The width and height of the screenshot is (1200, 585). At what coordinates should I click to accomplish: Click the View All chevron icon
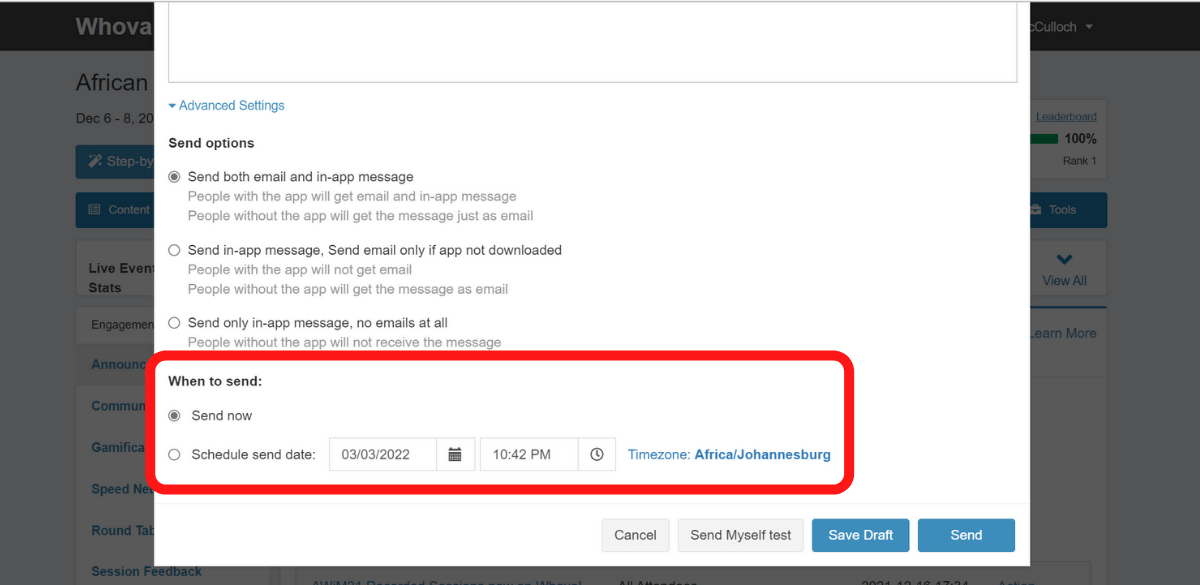(1064, 260)
